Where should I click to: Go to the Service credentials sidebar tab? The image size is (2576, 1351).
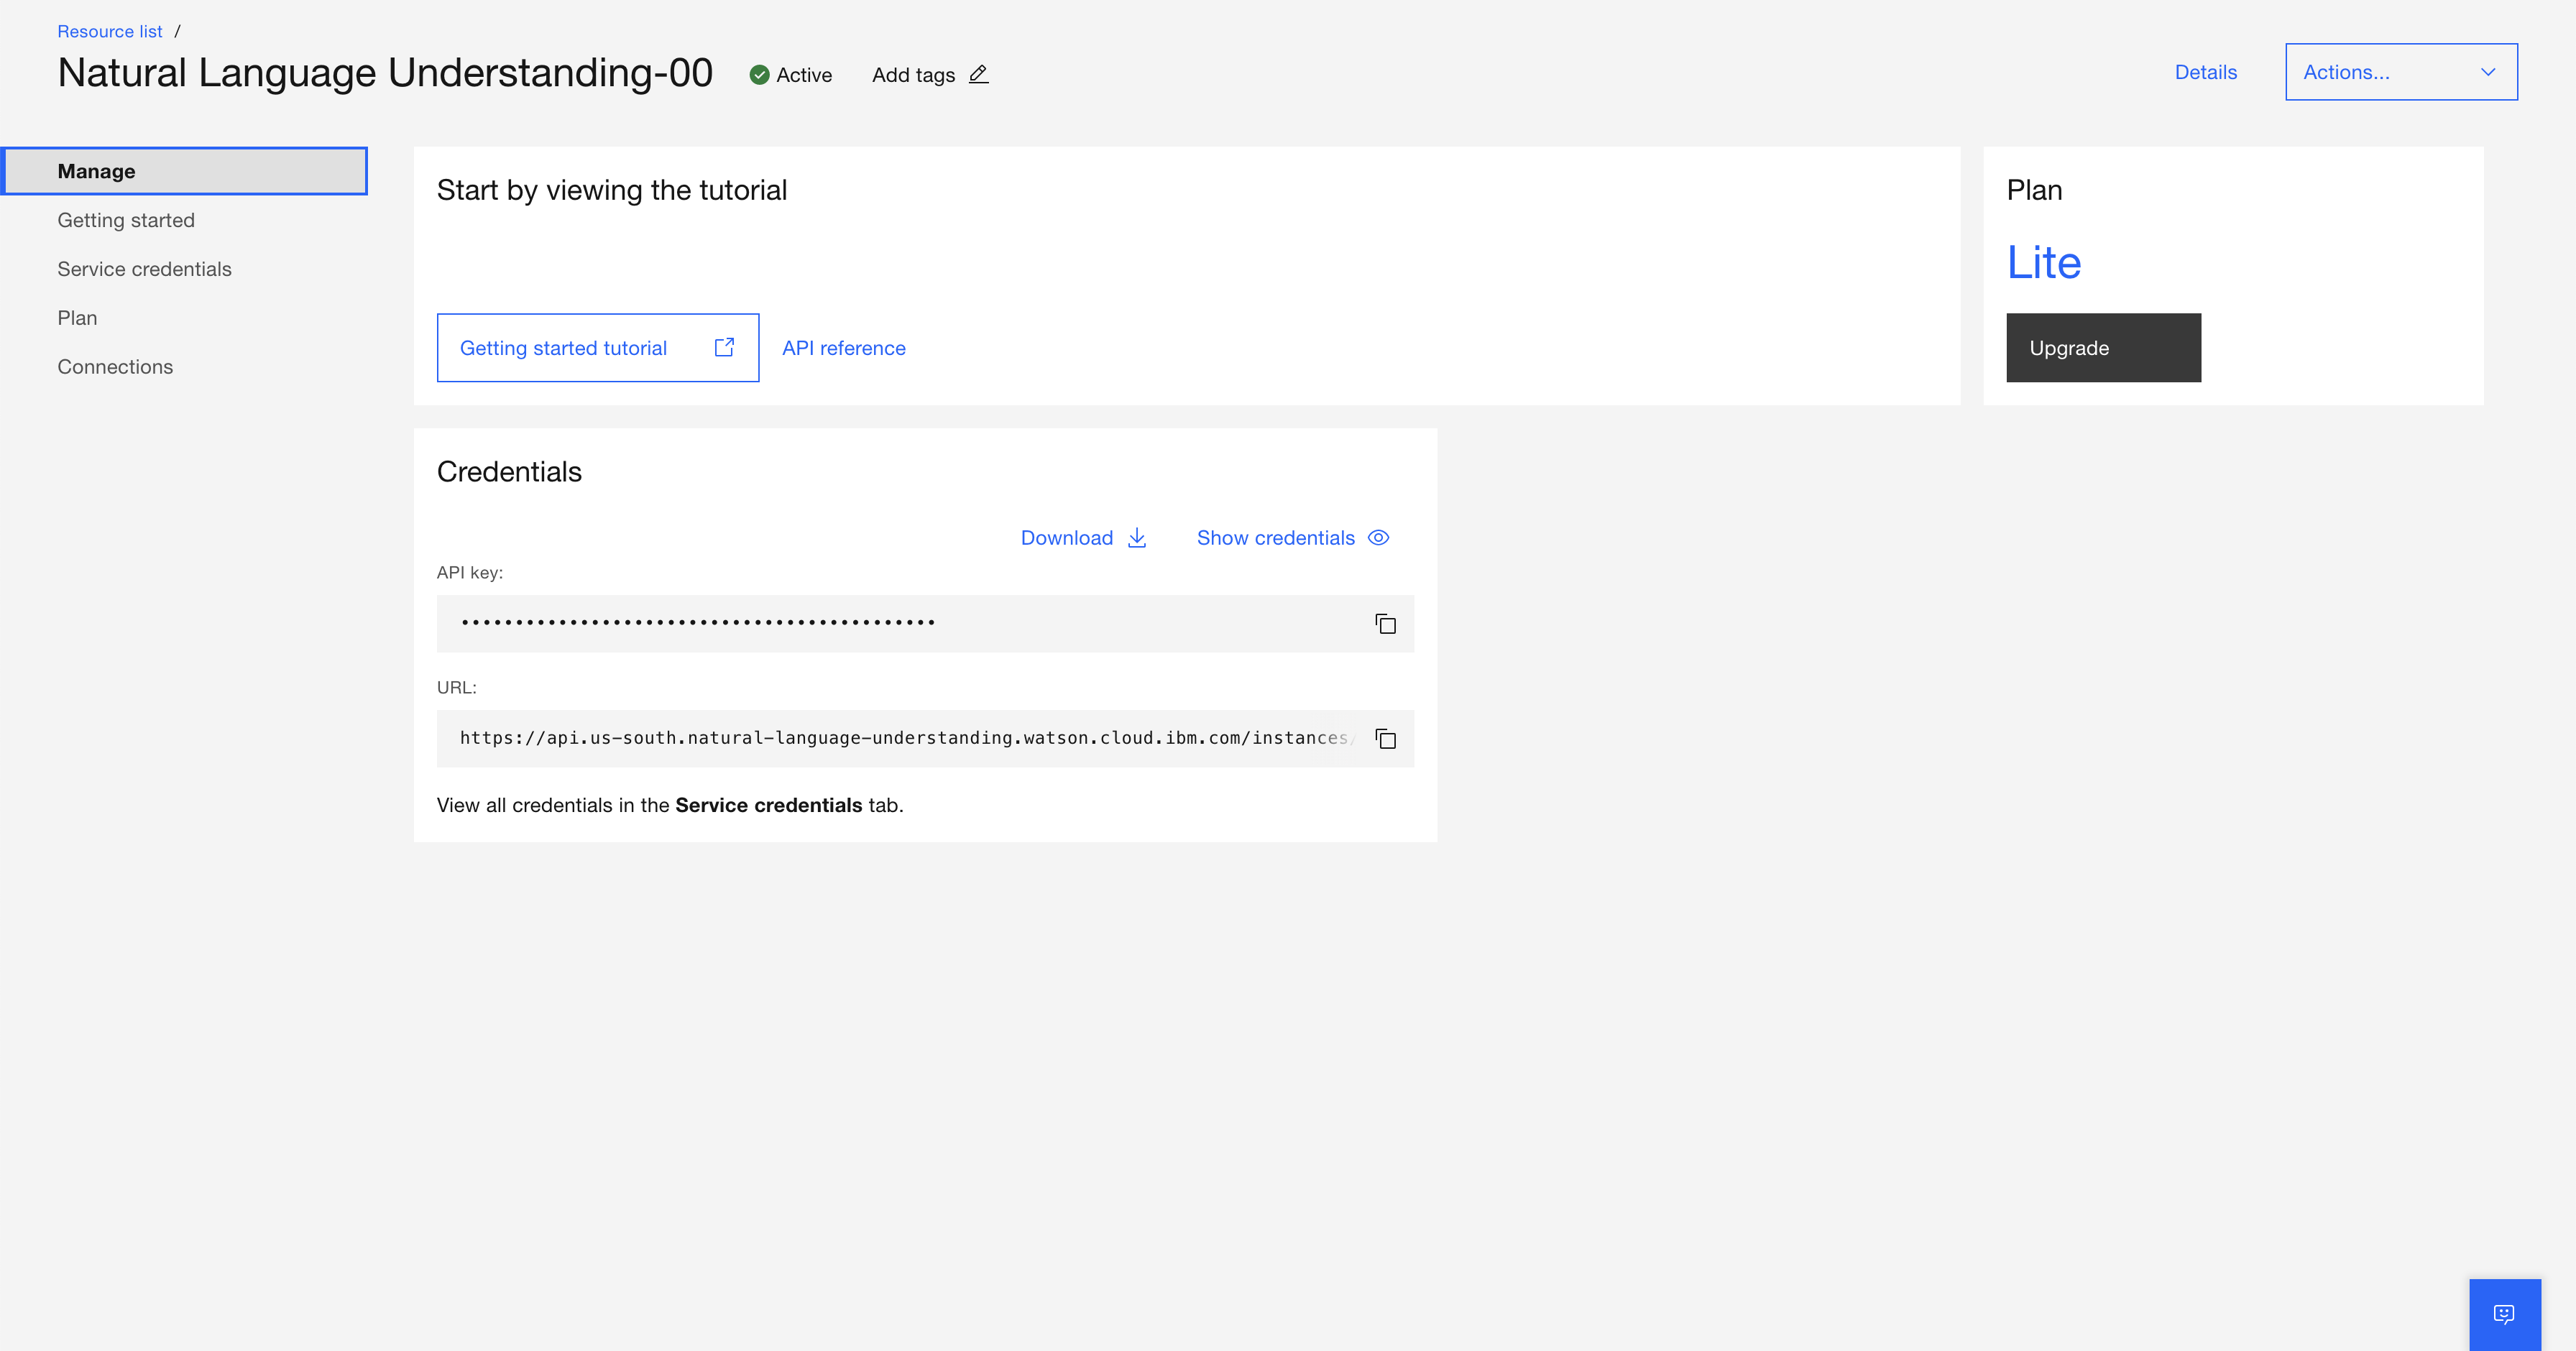pyautogui.click(x=144, y=269)
